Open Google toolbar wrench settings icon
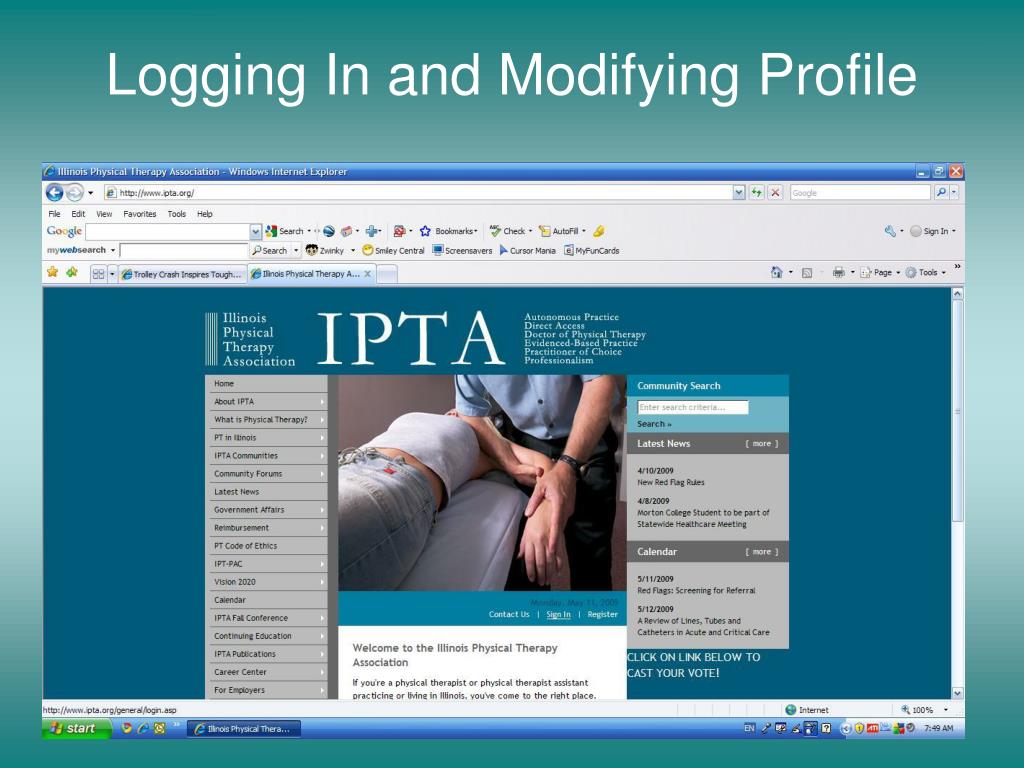 coord(890,231)
